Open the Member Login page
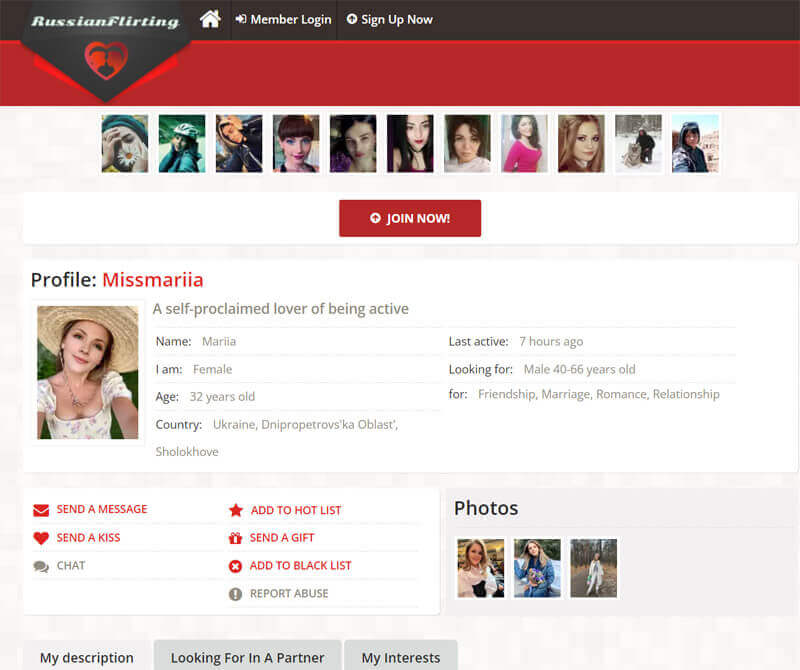This screenshot has height=670, width=800. (x=283, y=19)
